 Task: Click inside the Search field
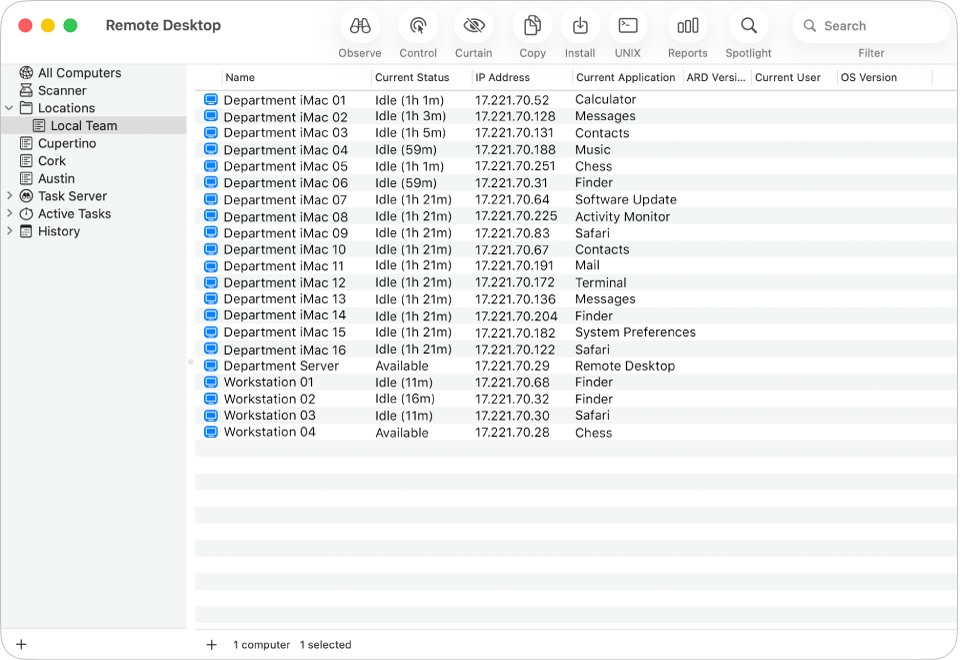coord(870,25)
